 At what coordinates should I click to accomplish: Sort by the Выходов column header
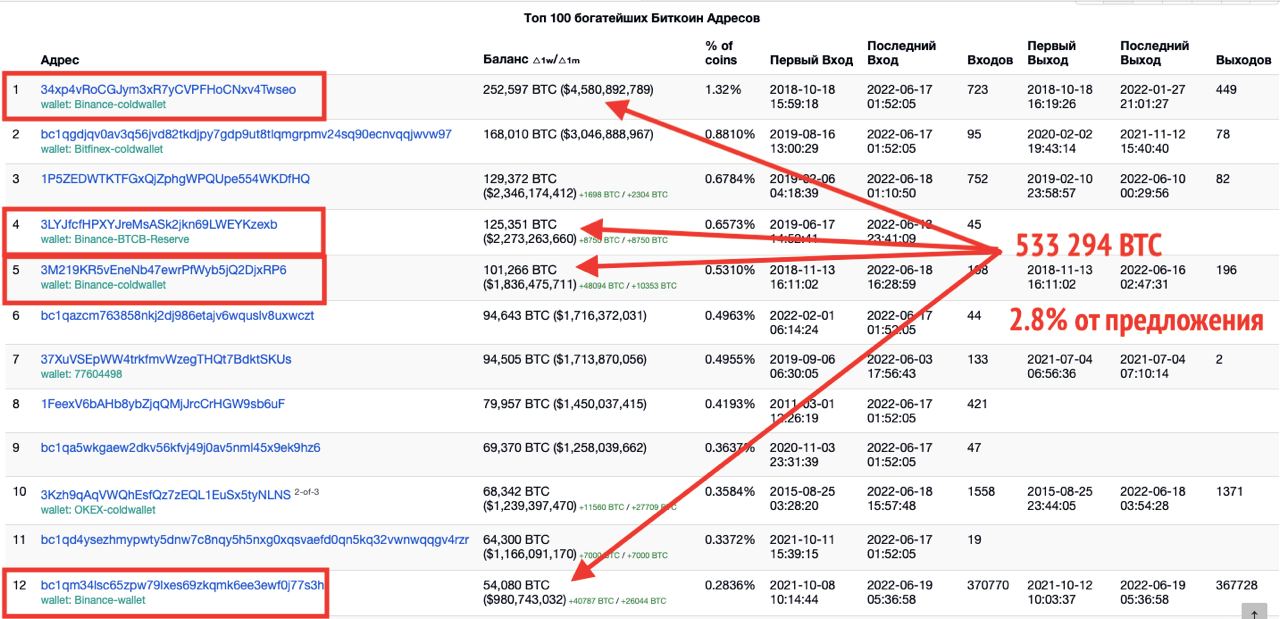coord(1243,60)
